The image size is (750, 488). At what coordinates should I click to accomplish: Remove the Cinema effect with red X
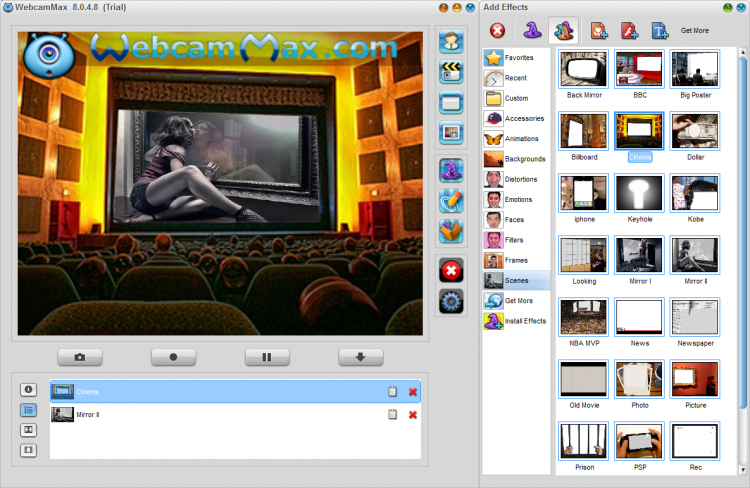pyautogui.click(x=413, y=392)
